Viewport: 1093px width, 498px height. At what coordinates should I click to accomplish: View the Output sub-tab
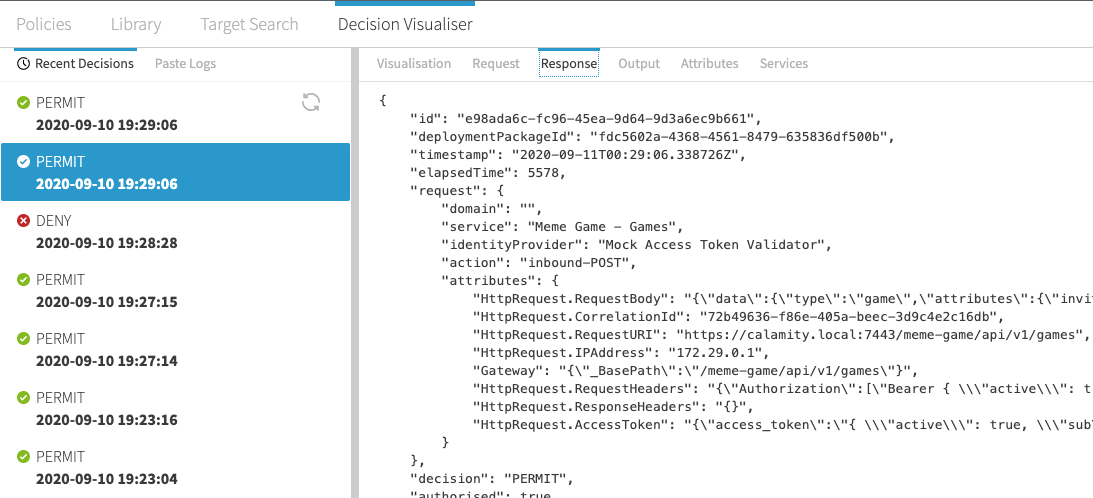point(639,64)
